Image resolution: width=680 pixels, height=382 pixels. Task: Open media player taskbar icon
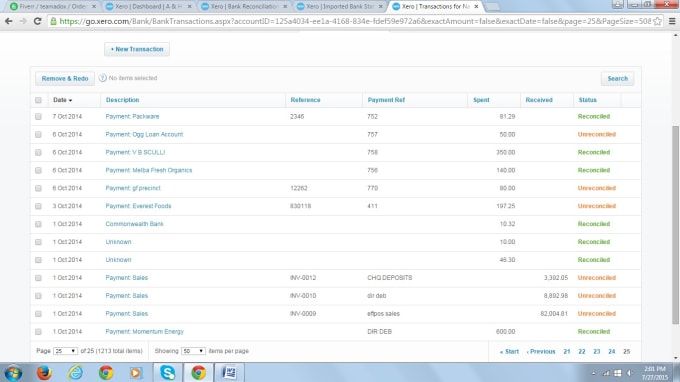coord(136,373)
